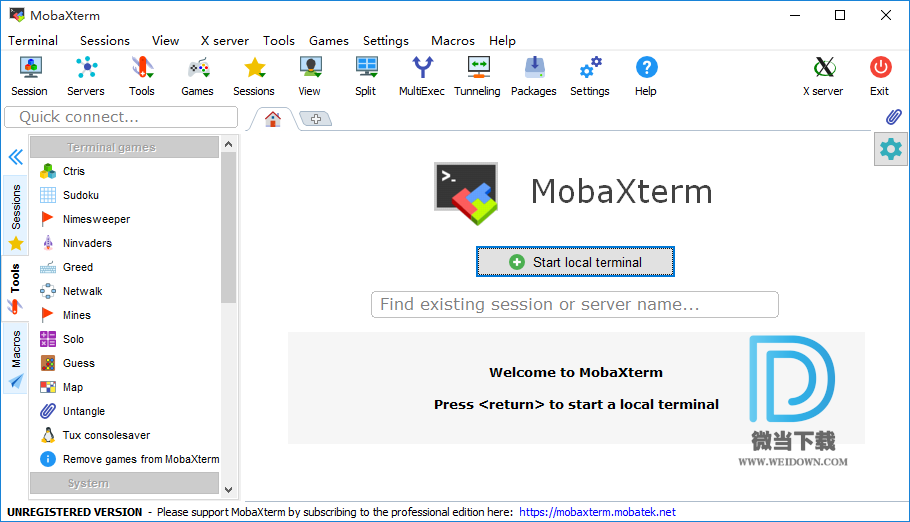Select the Split toolbar icon

[366, 76]
